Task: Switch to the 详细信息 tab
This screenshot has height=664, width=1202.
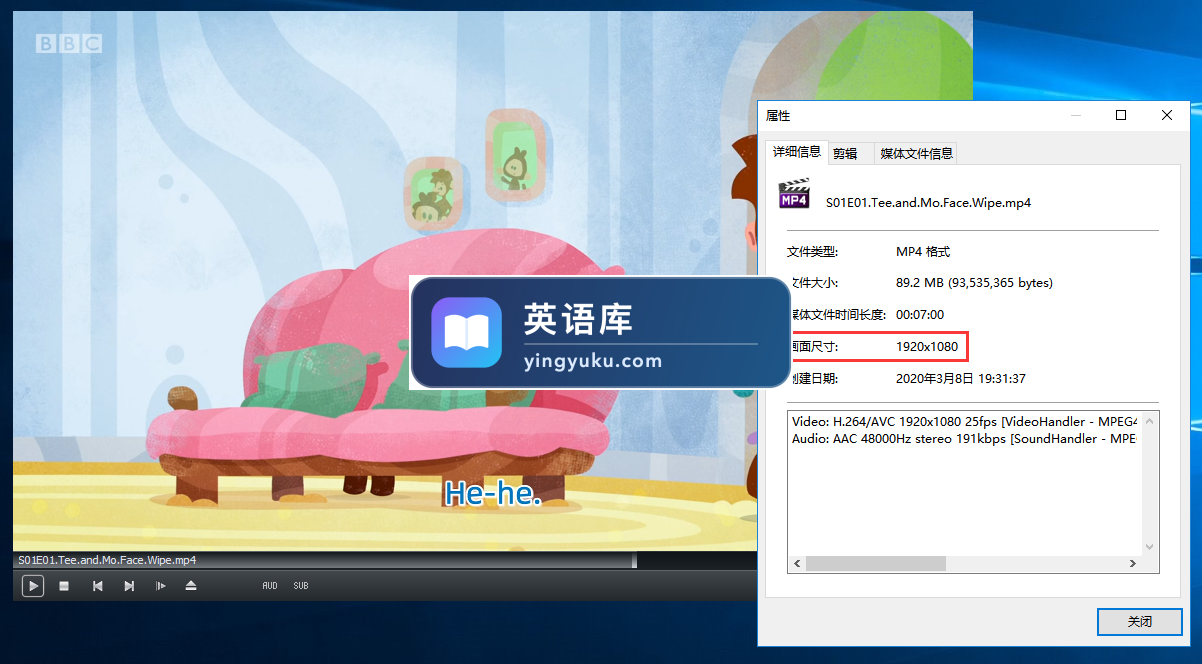Action: [797, 152]
